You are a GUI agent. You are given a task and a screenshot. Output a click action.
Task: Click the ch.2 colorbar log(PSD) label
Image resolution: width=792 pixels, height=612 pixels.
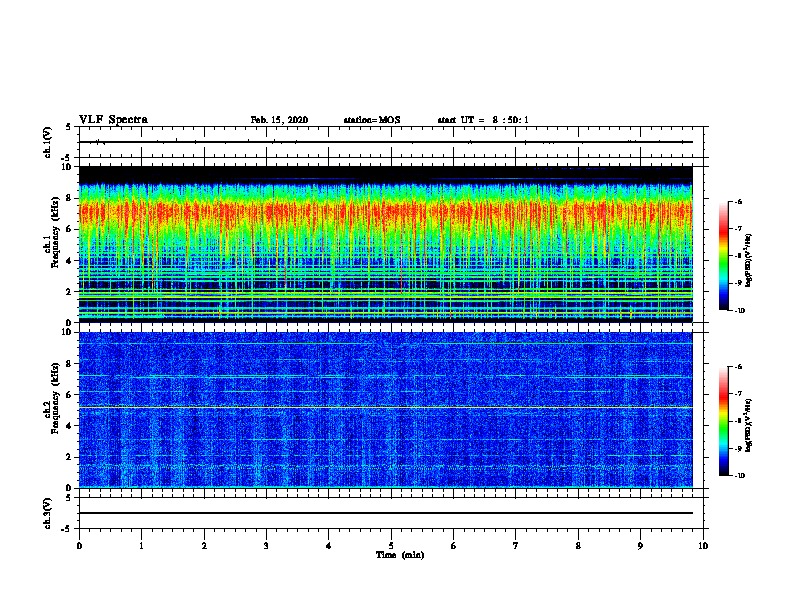click(749, 425)
